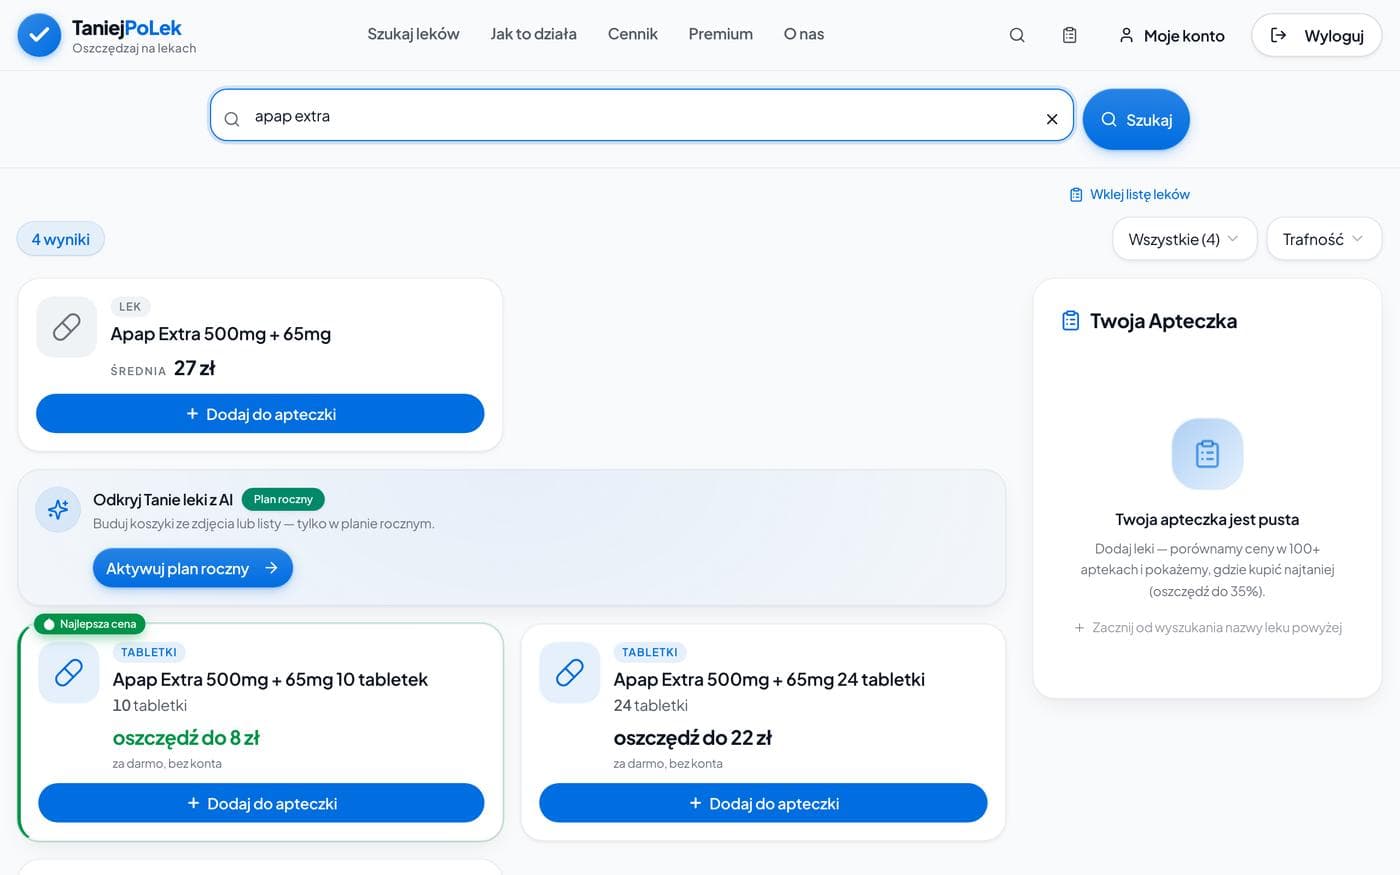The height and width of the screenshot is (875, 1400).
Task: Click the Plan roczny badge
Action: tap(283, 499)
